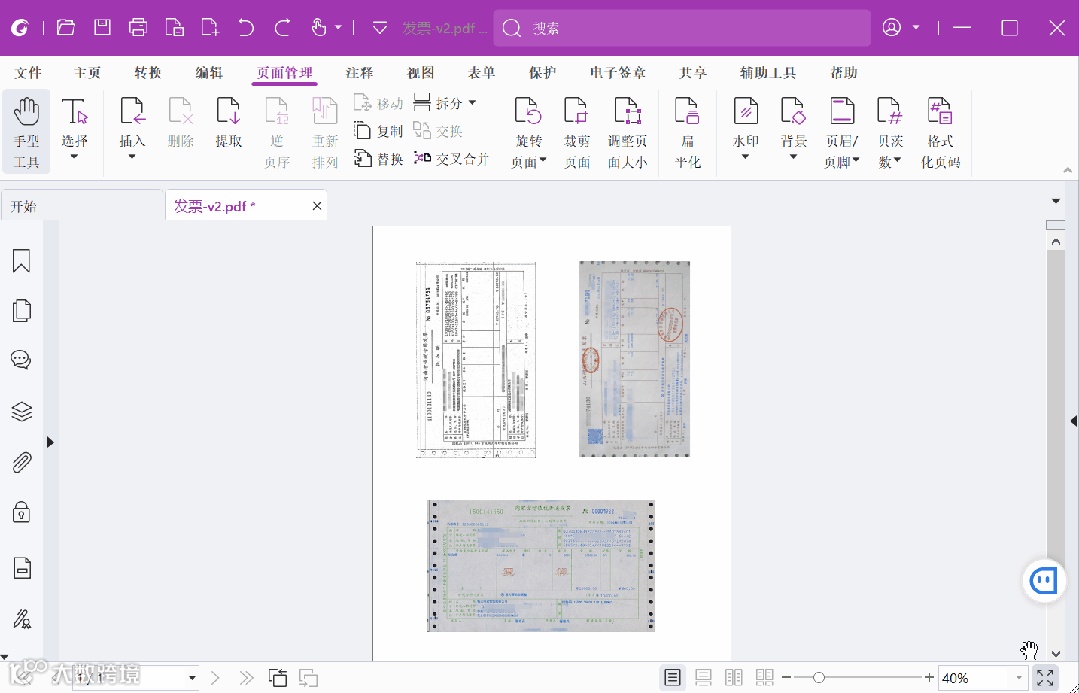Open the signatures panel icon

pos(21,619)
